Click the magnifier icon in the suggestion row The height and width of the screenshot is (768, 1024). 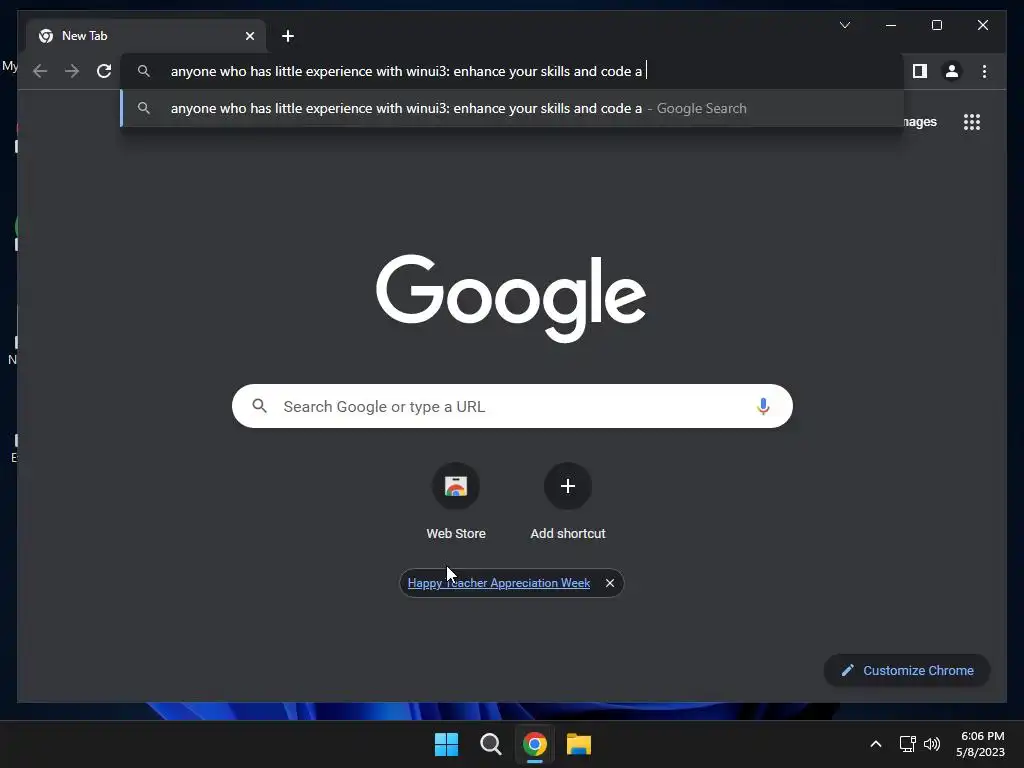coord(144,108)
